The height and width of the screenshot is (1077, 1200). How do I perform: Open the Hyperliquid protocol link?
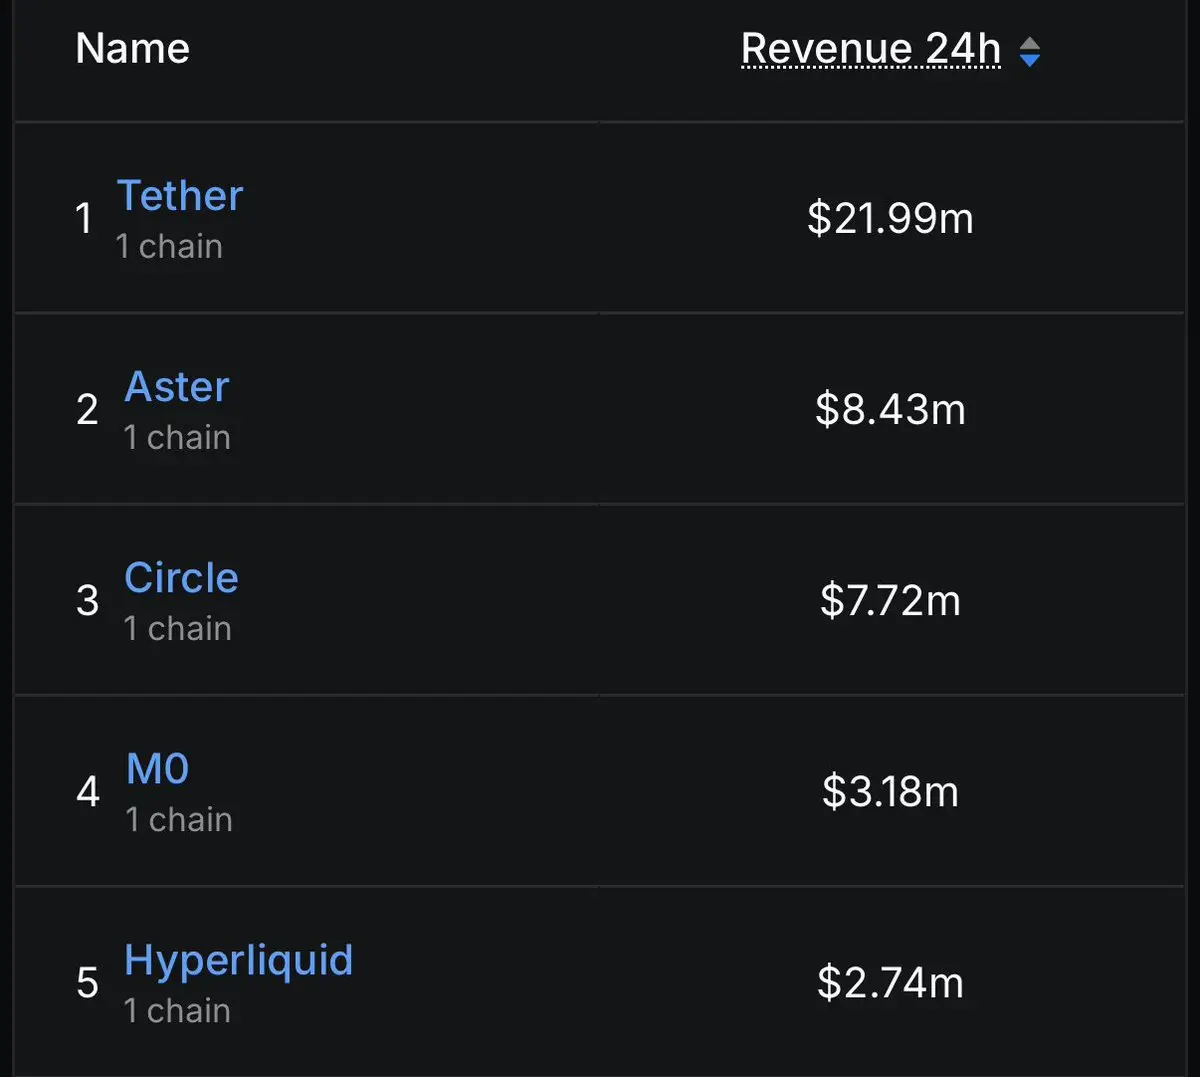(x=238, y=961)
